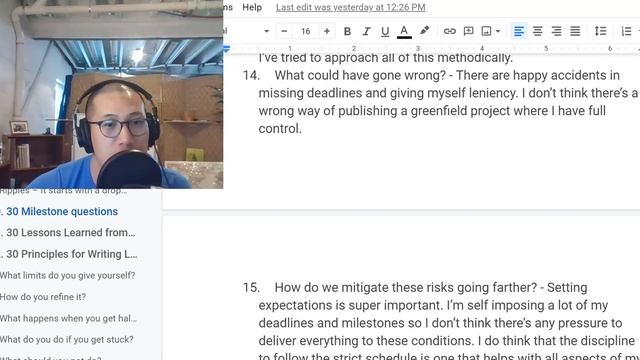Jump to 30 Principles for Writing outline item
This screenshot has width=640, height=360.
[71, 254]
